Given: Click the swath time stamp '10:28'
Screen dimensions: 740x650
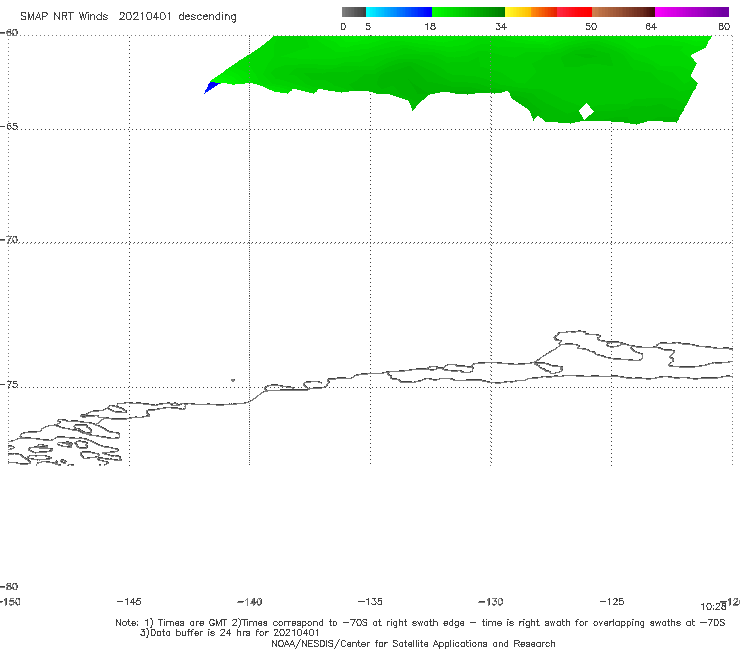Looking at the screenshot, I should [713, 607].
